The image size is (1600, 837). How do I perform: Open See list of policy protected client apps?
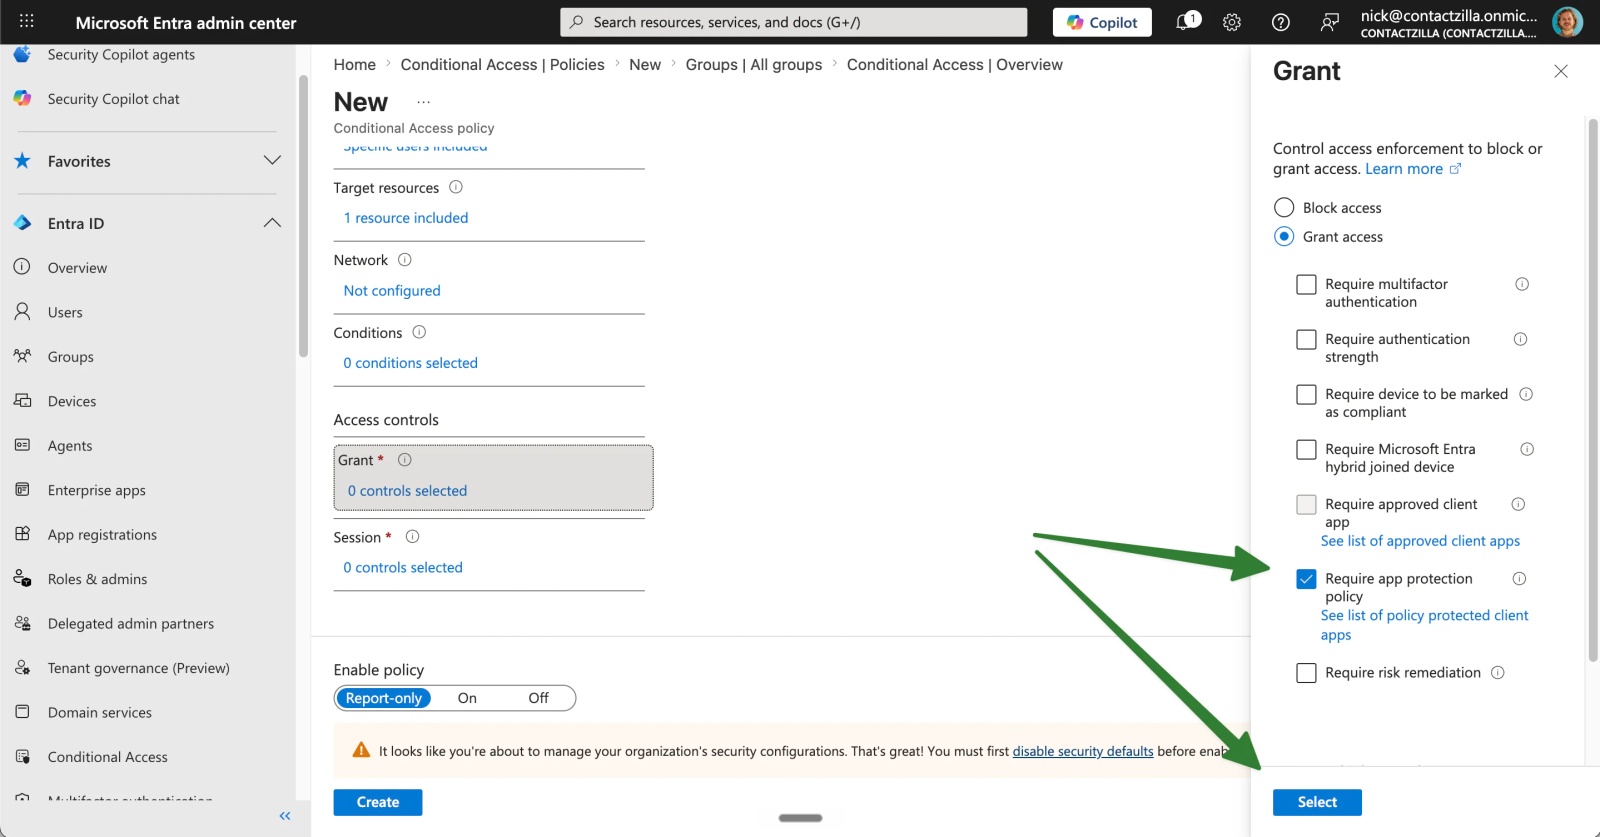click(1424, 625)
